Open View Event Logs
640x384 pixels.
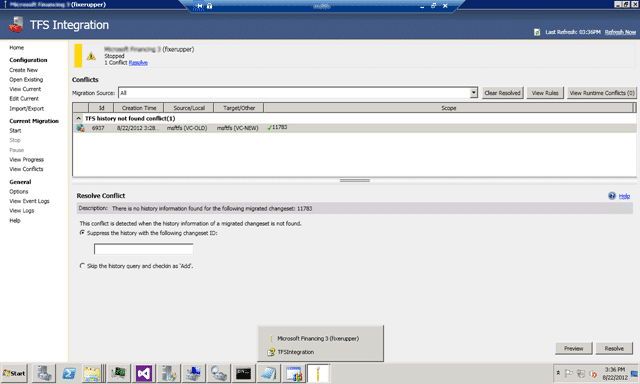click(29, 201)
